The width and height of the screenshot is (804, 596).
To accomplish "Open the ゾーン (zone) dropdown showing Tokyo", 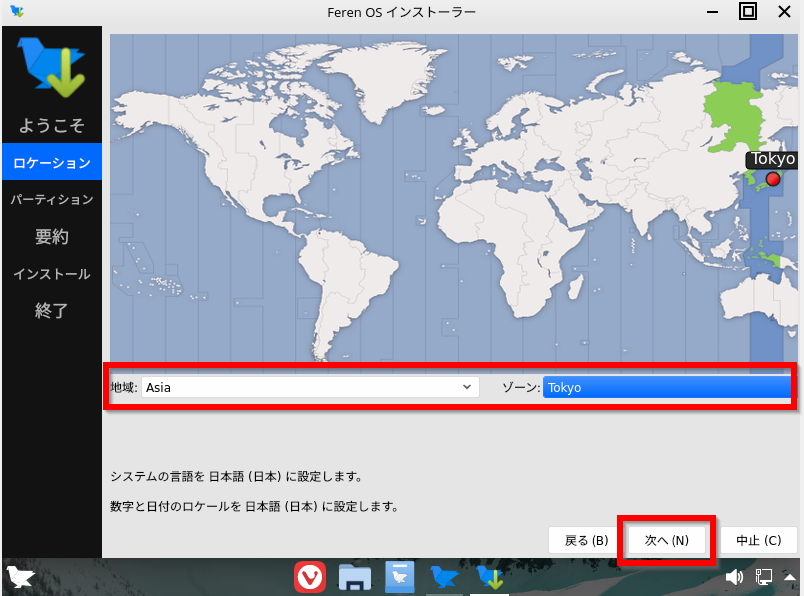I will coord(668,387).
